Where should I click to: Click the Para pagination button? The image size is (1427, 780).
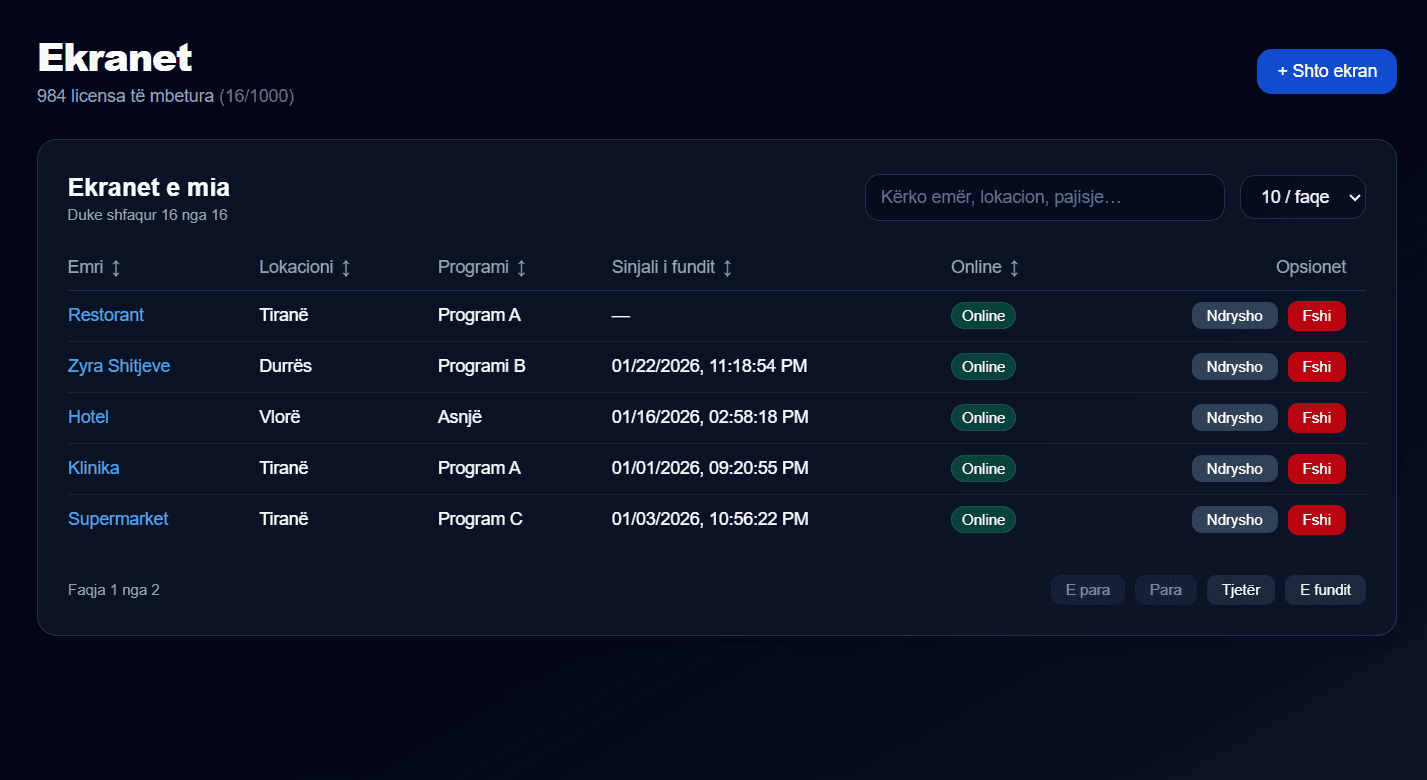point(1166,590)
